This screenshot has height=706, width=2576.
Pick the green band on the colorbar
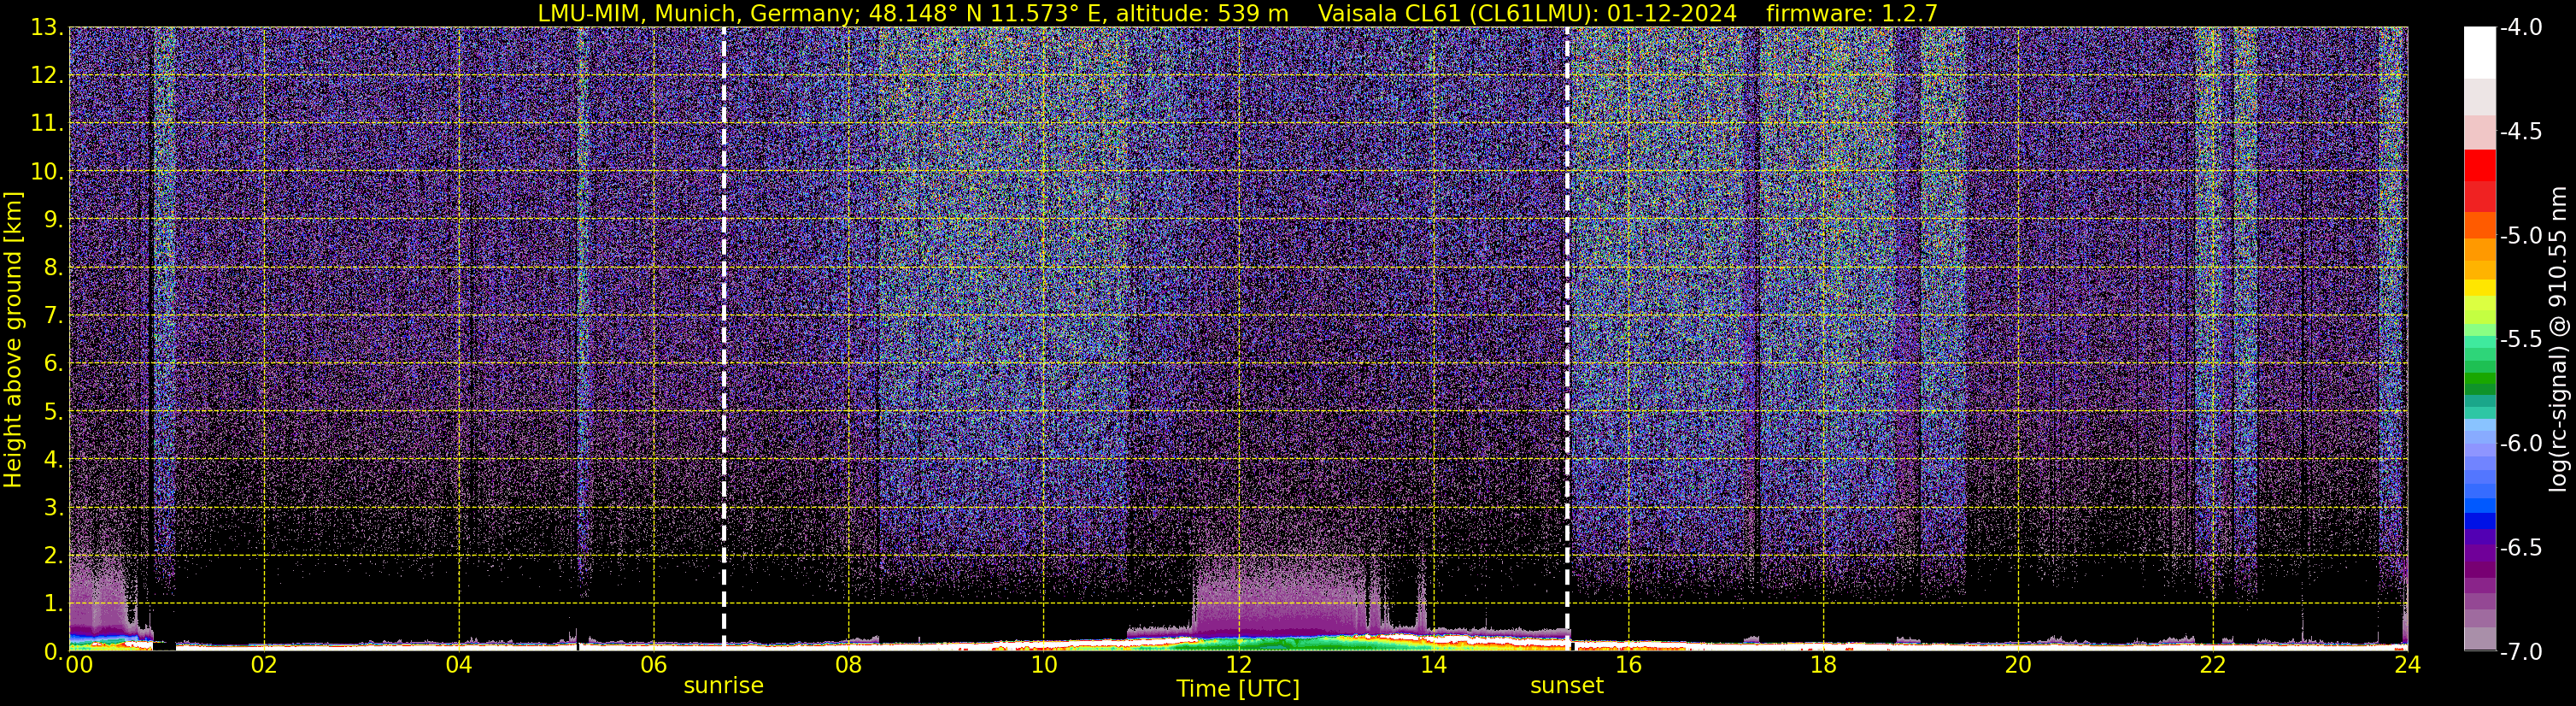[2479, 382]
